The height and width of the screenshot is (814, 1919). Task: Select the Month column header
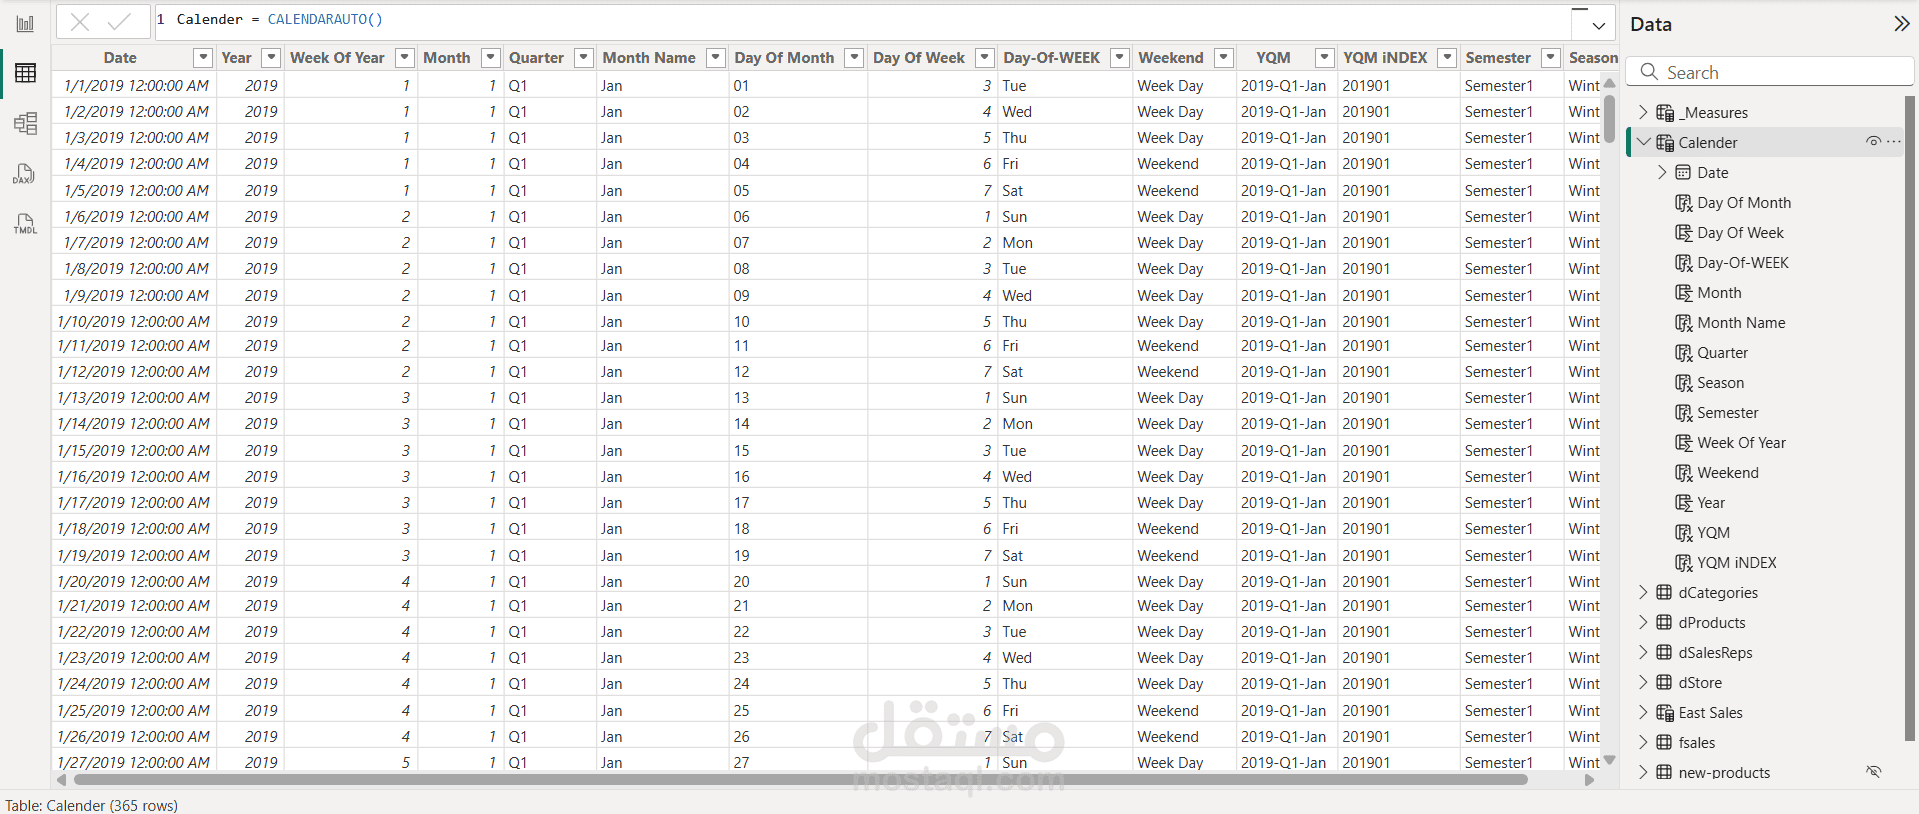point(446,58)
